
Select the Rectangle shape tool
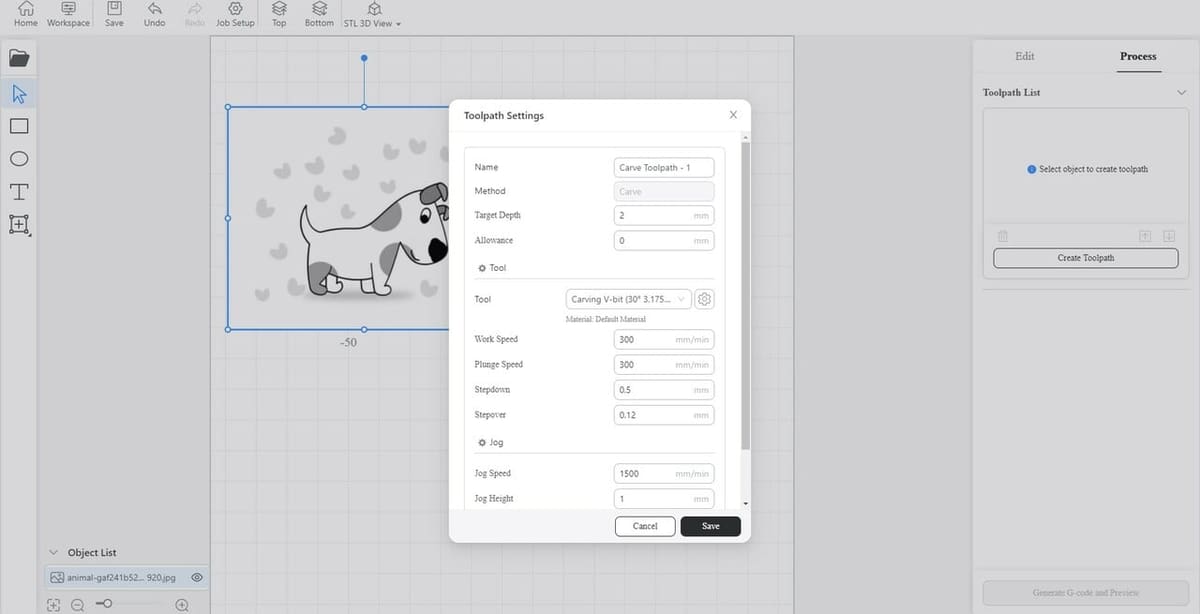[x=19, y=126]
